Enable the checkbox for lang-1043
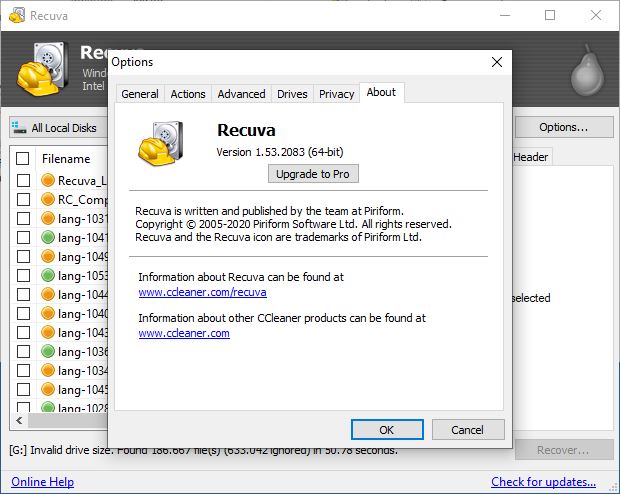 [x=23, y=332]
